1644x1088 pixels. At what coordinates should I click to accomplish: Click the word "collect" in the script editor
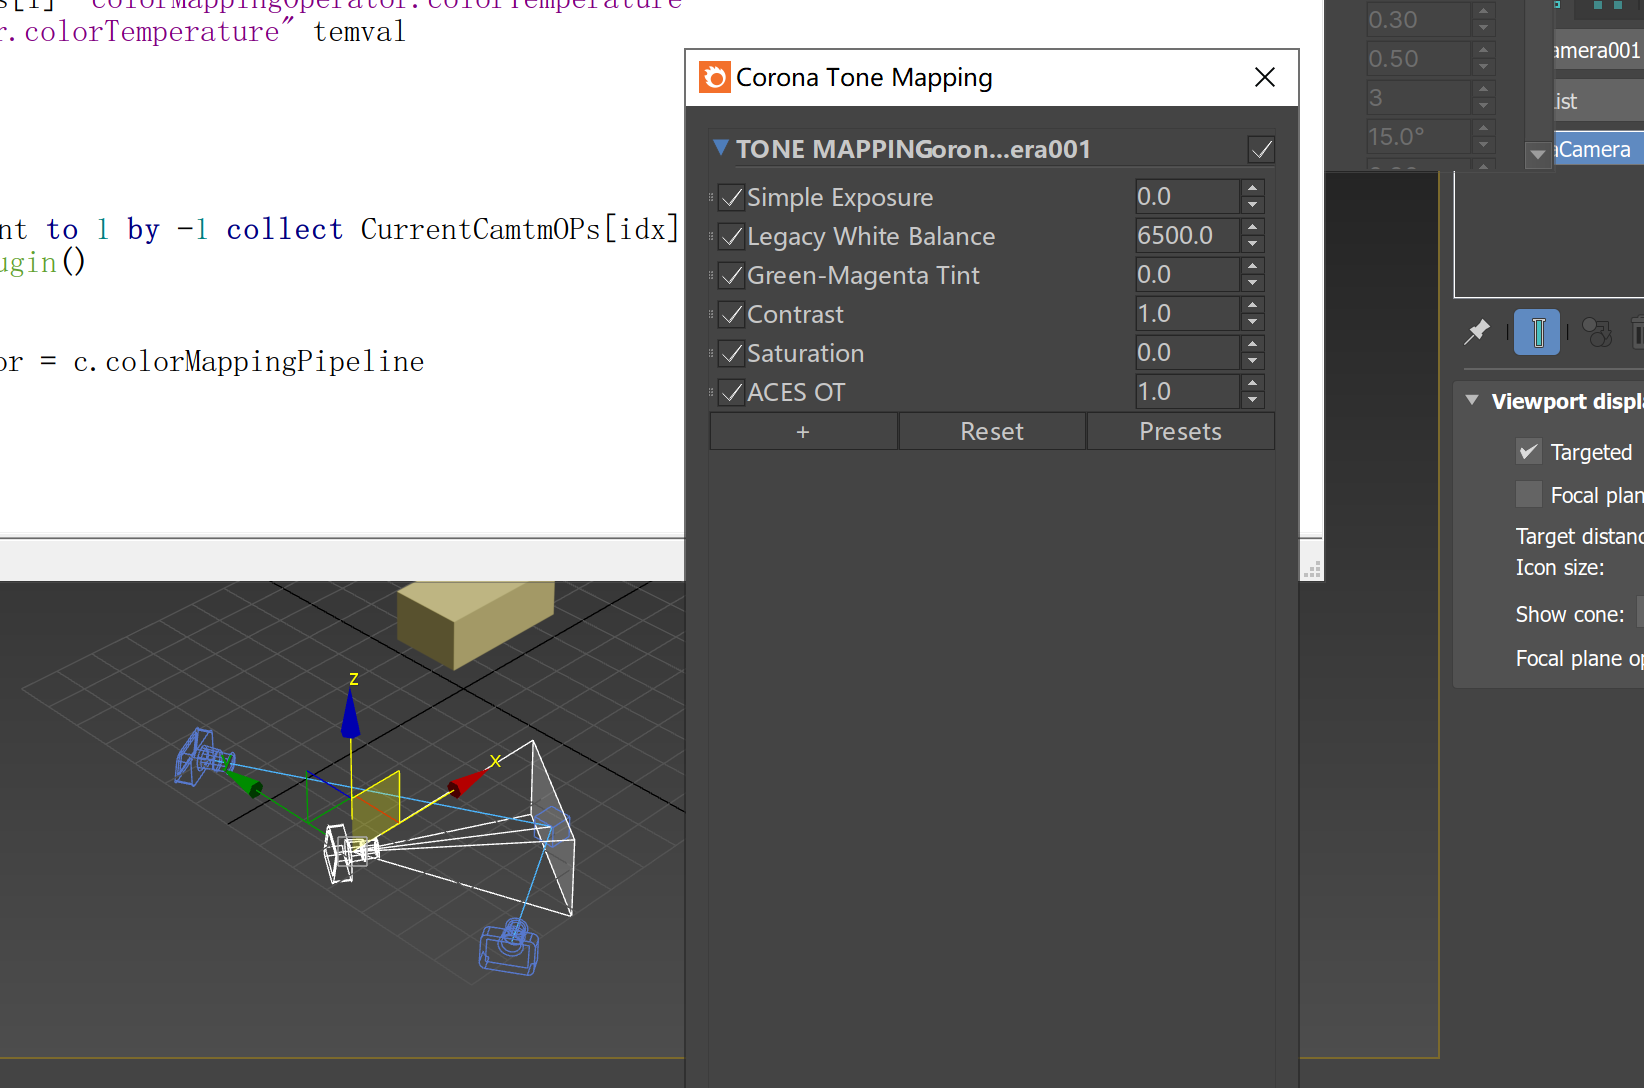(x=285, y=230)
